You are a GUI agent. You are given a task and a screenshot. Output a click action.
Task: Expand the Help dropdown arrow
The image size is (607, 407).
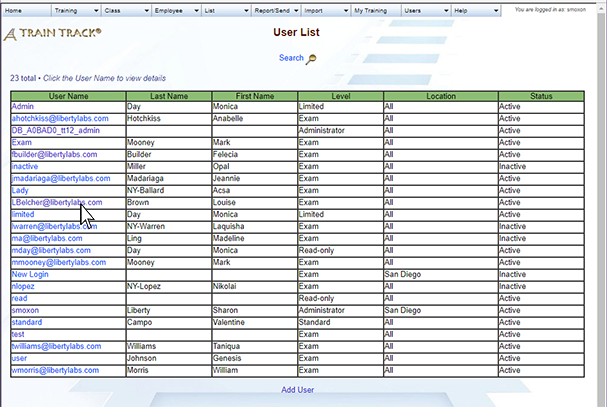(x=496, y=11)
